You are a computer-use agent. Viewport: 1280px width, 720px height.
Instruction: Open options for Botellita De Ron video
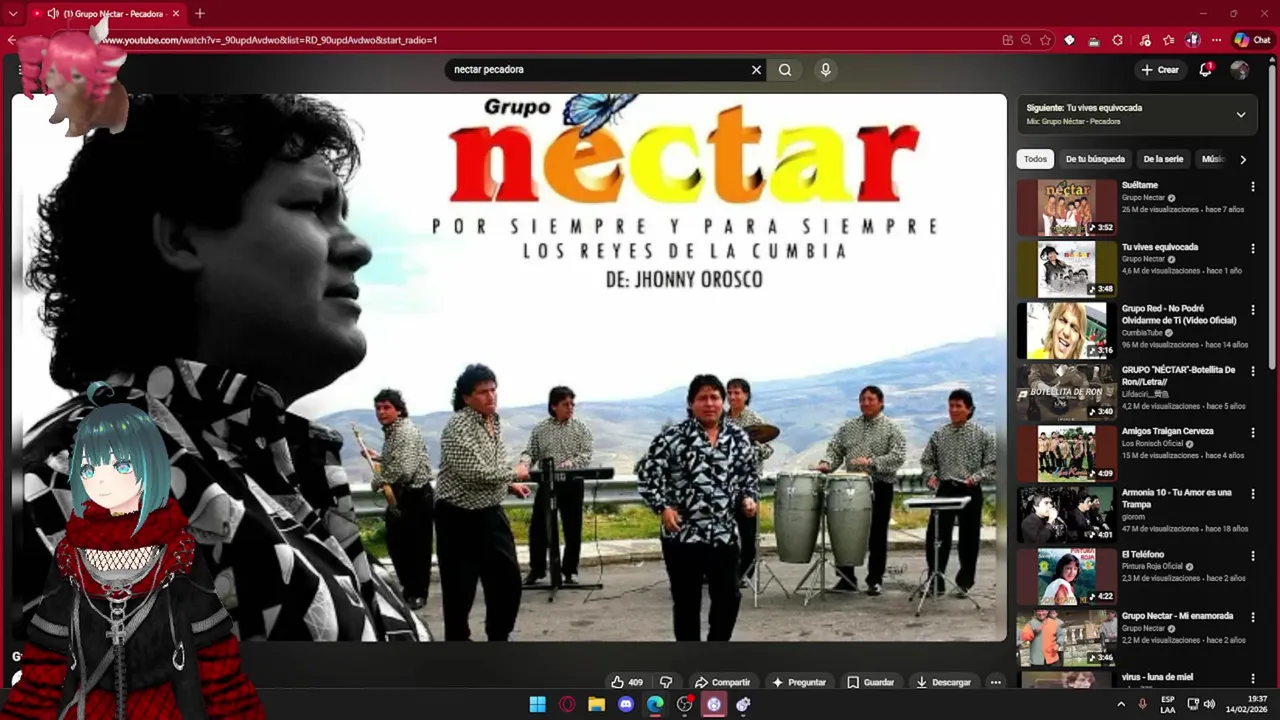[1253, 371]
